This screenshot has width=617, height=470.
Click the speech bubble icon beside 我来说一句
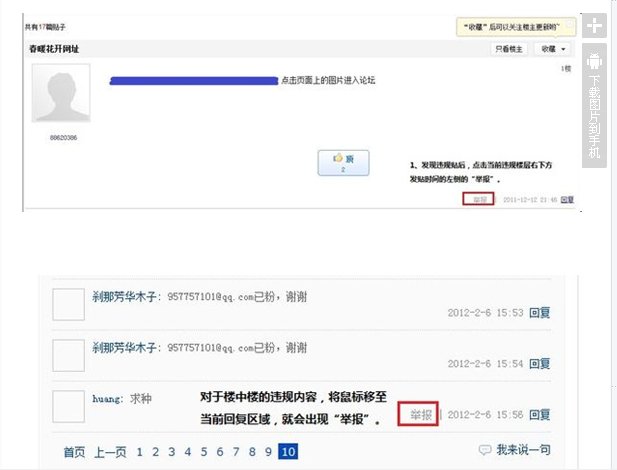coord(485,450)
